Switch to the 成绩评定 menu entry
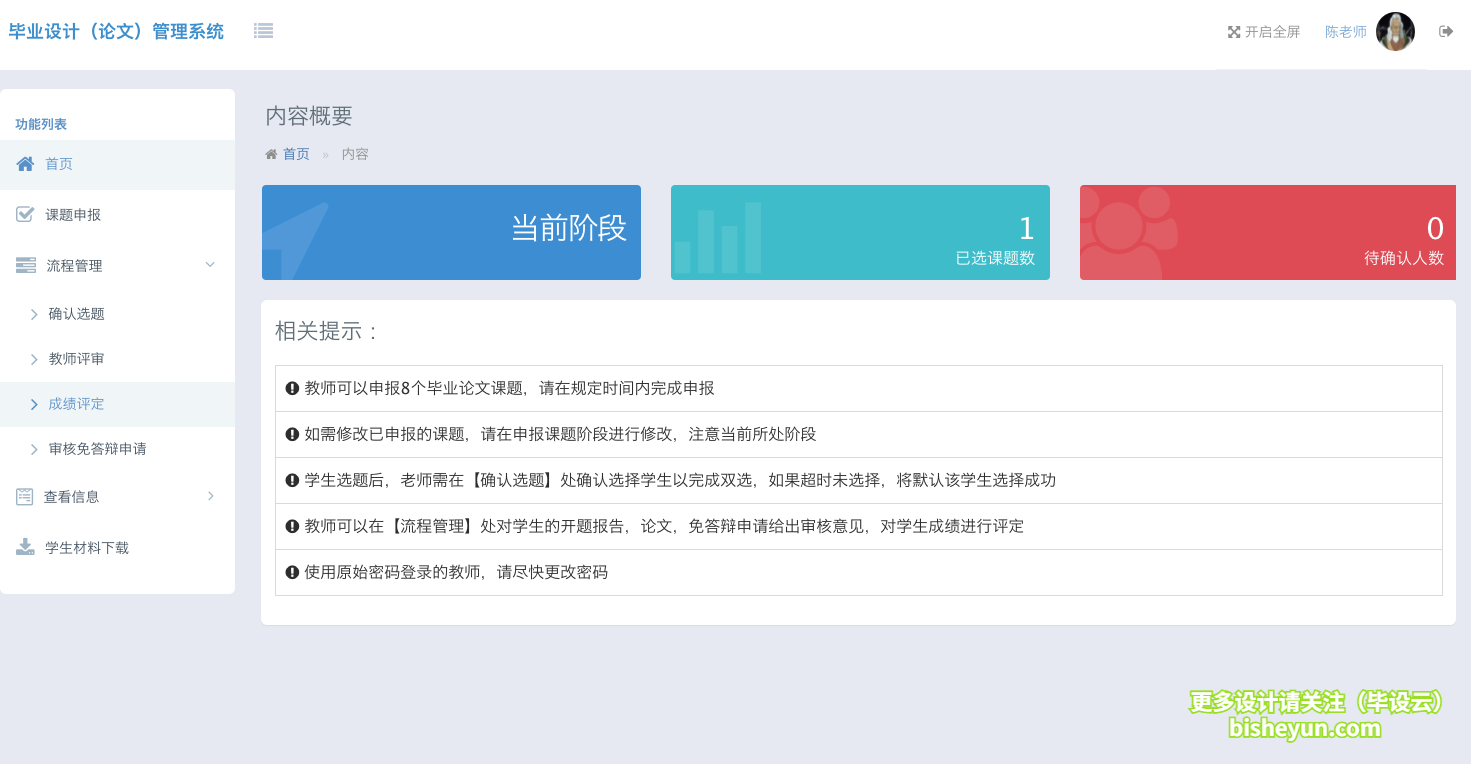This screenshot has height=764, width=1471. click(75, 404)
